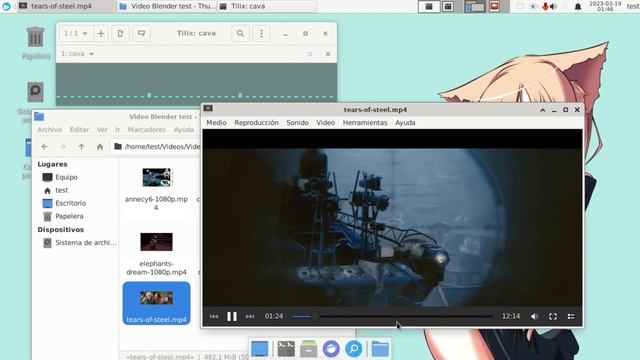Click the 12:14 duration label
This screenshot has width=640, height=360.
coord(511,316)
